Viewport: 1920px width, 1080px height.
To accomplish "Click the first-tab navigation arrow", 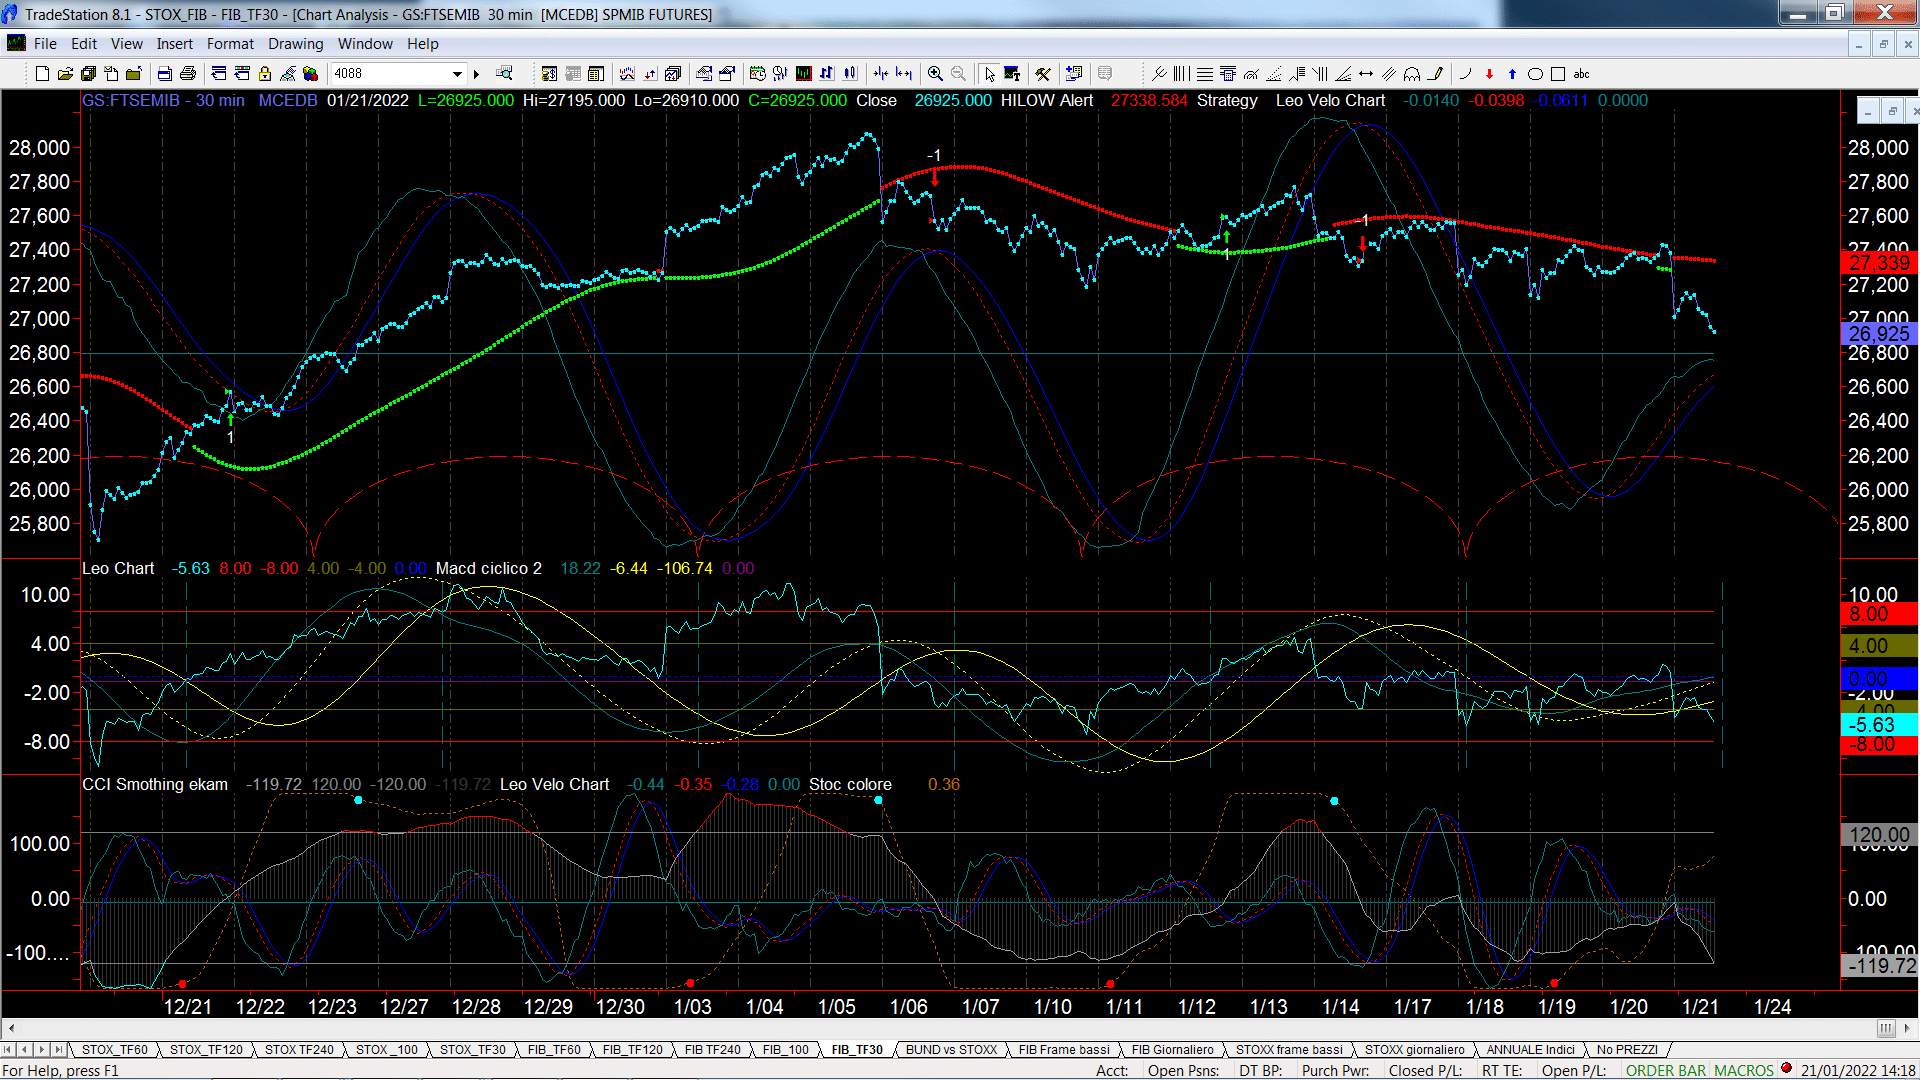I will pos(8,1050).
